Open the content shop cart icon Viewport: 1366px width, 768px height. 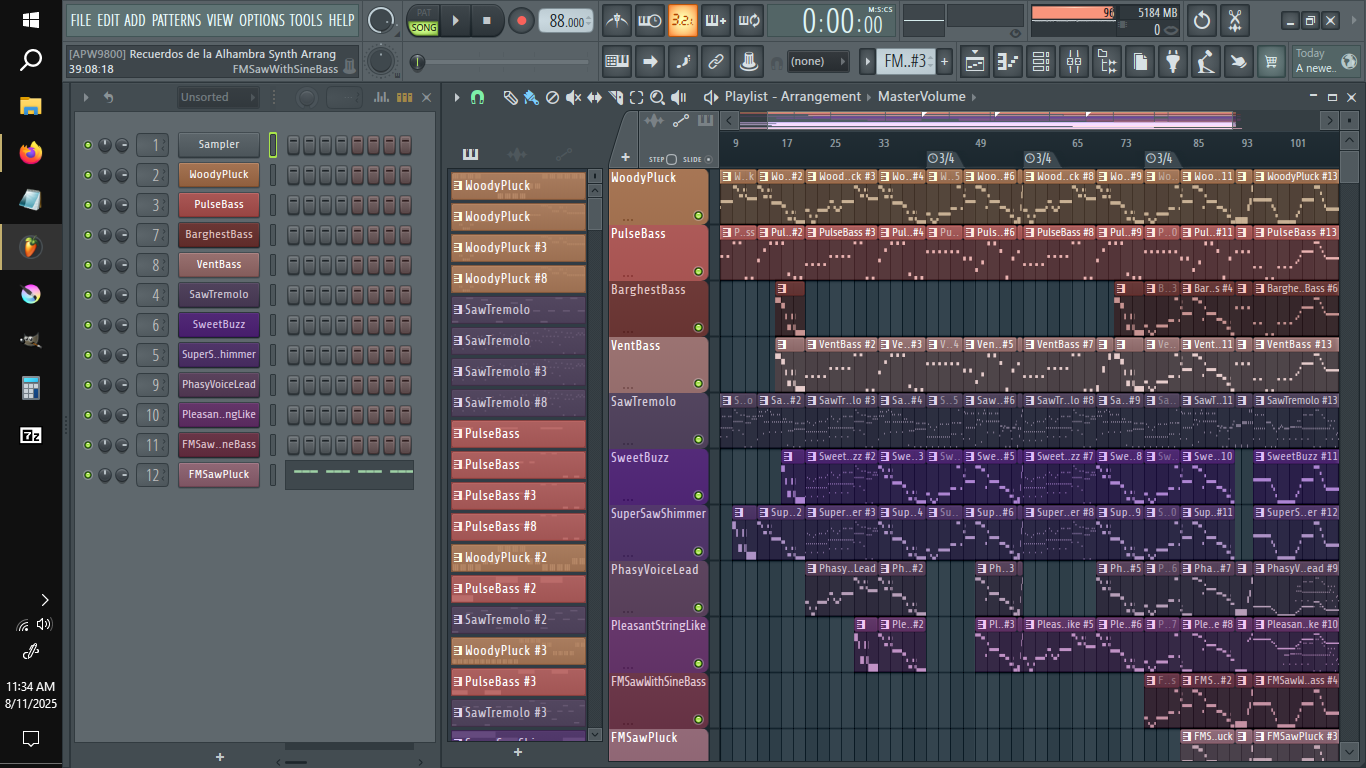1271,62
